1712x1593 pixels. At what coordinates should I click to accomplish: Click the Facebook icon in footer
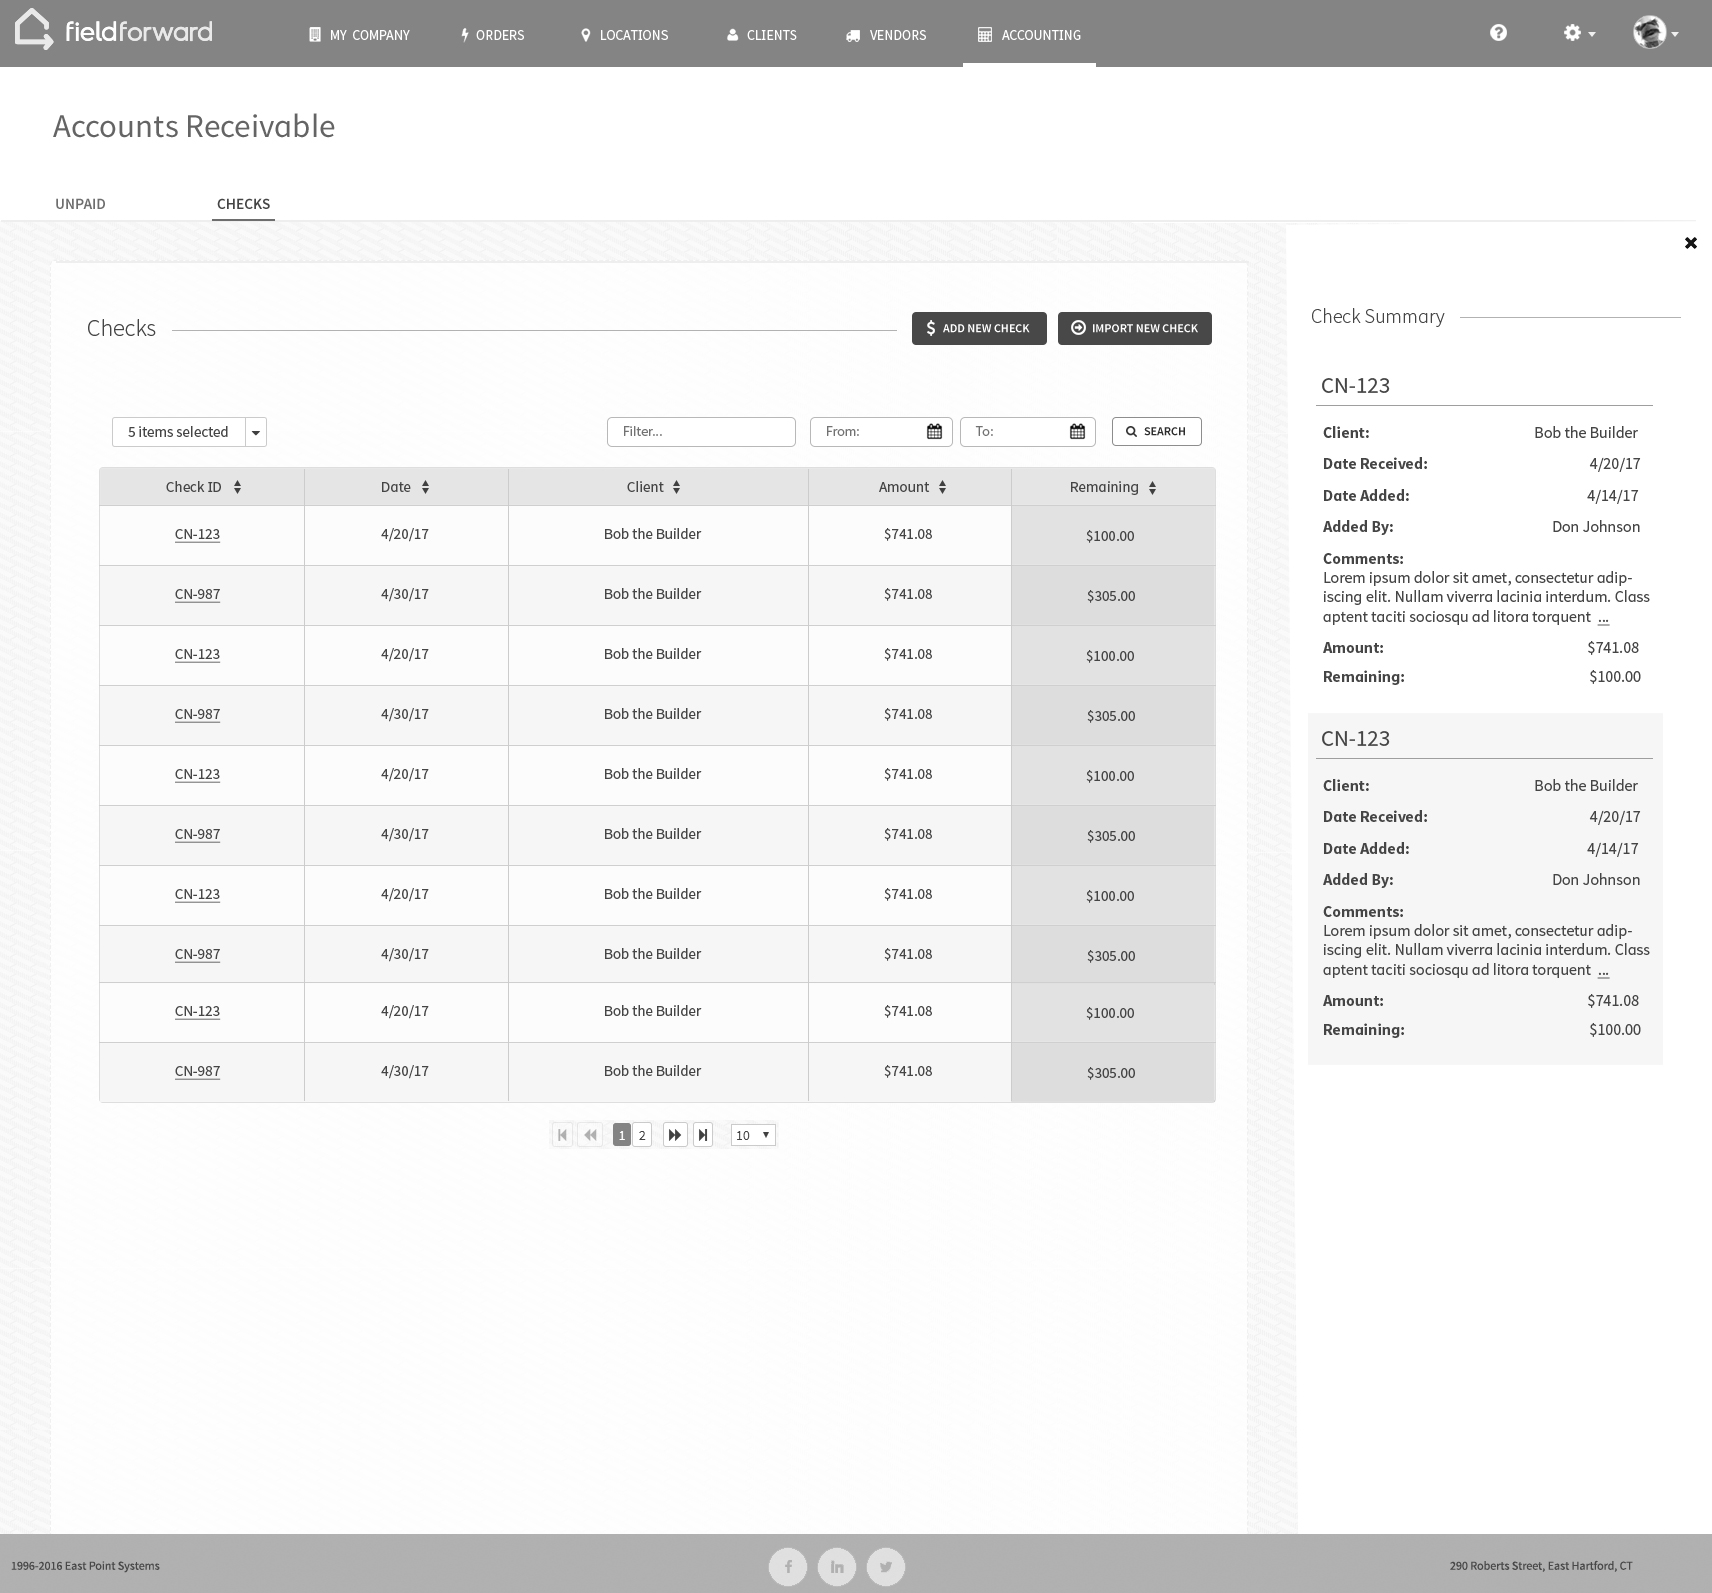coord(788,1567)
